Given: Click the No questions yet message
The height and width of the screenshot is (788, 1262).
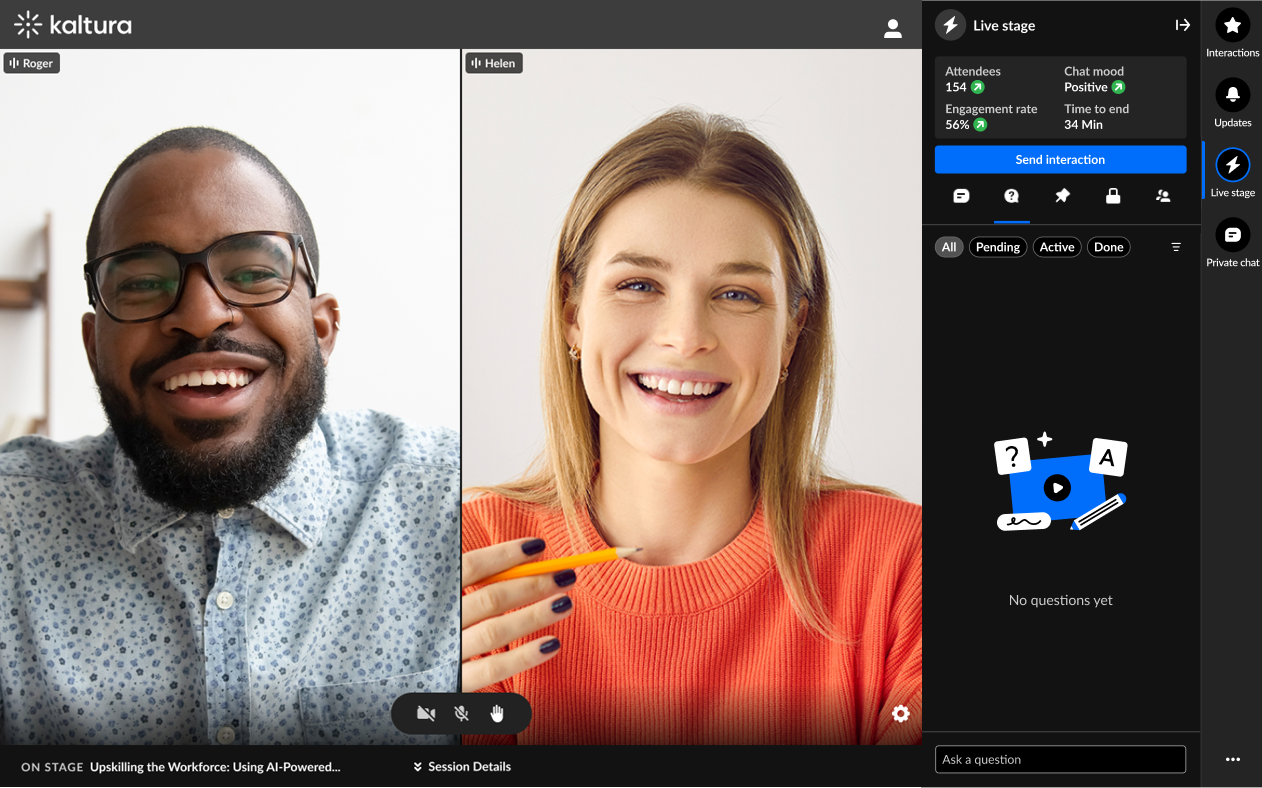Looking at the screenshot, I should (x=1060, y=600).
